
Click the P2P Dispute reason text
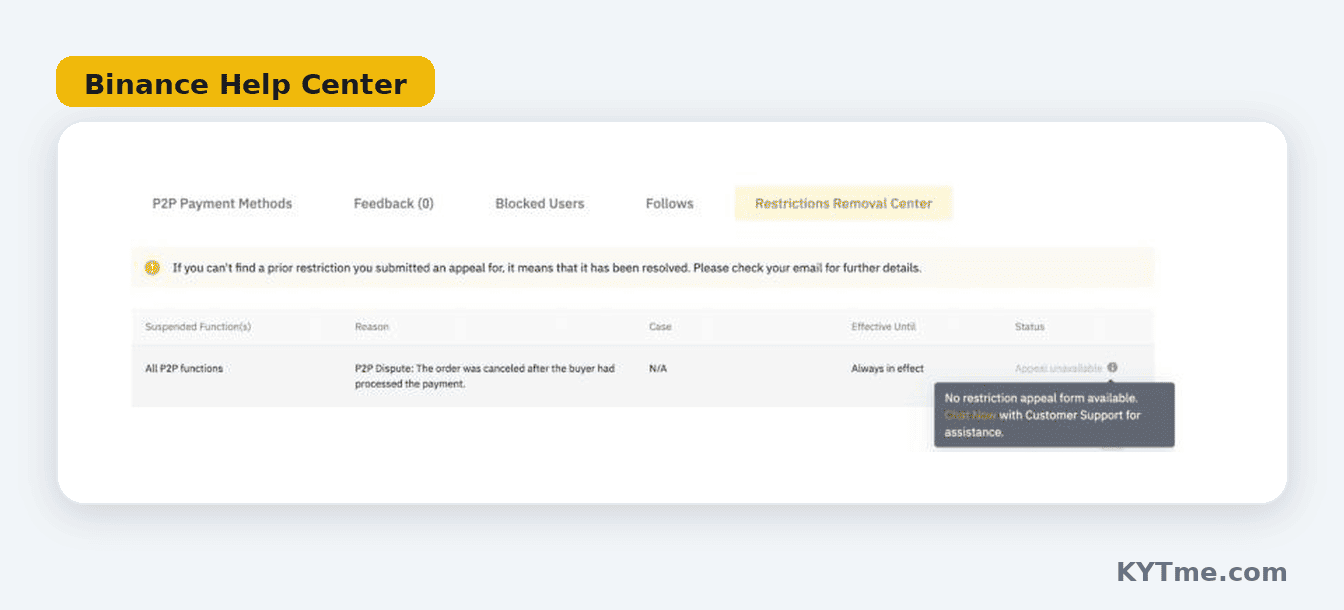485,376
